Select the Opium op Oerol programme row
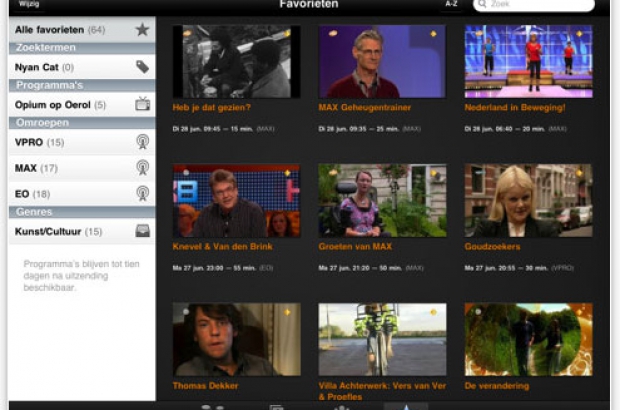Screen dimensions: 620x410 [x=82, y=104]
